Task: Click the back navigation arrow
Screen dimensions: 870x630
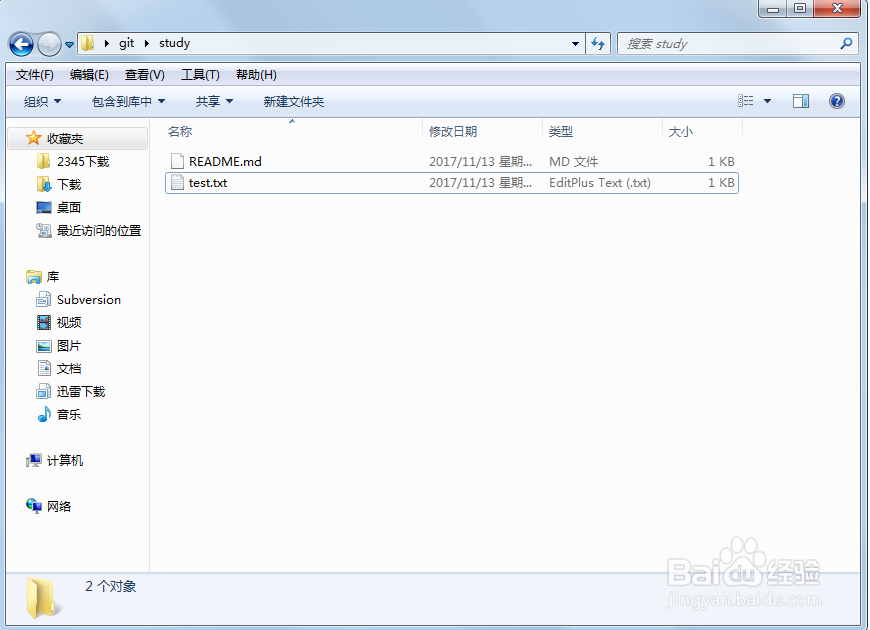Action: pos(20,43)
